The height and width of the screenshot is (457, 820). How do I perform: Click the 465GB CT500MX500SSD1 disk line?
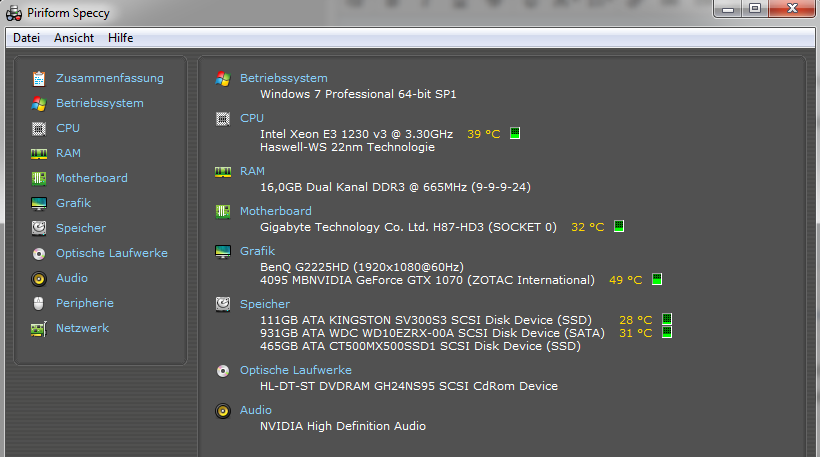click(x=420, y=346)
